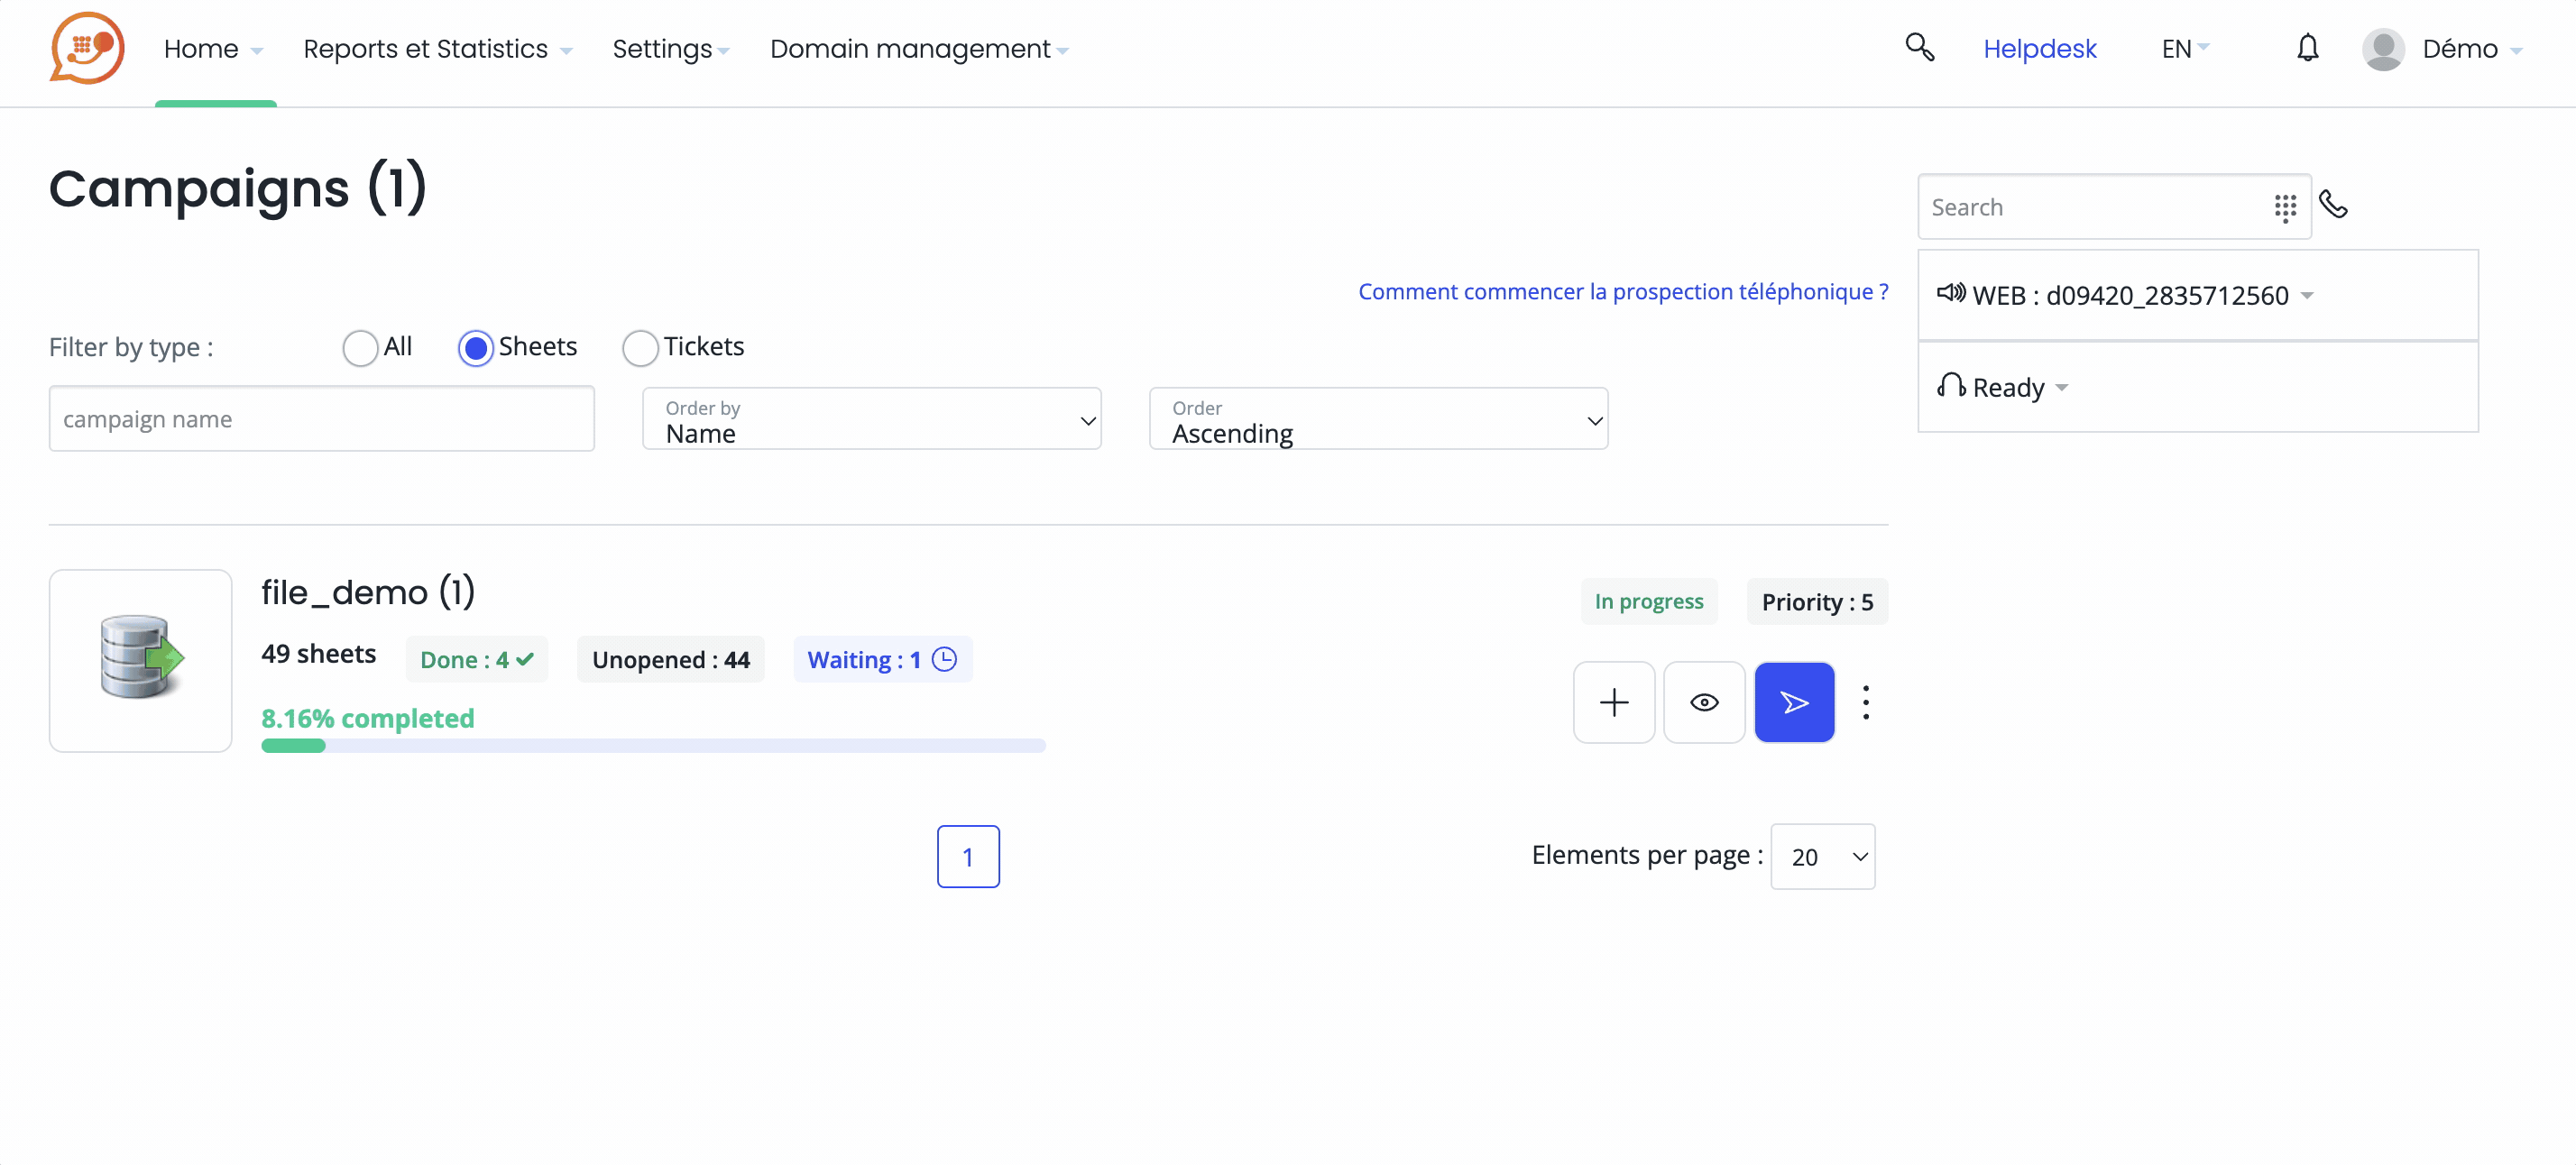Click the three-dot more options icon
The height and width of the screenshot is (1165, 2576).
1868,702
